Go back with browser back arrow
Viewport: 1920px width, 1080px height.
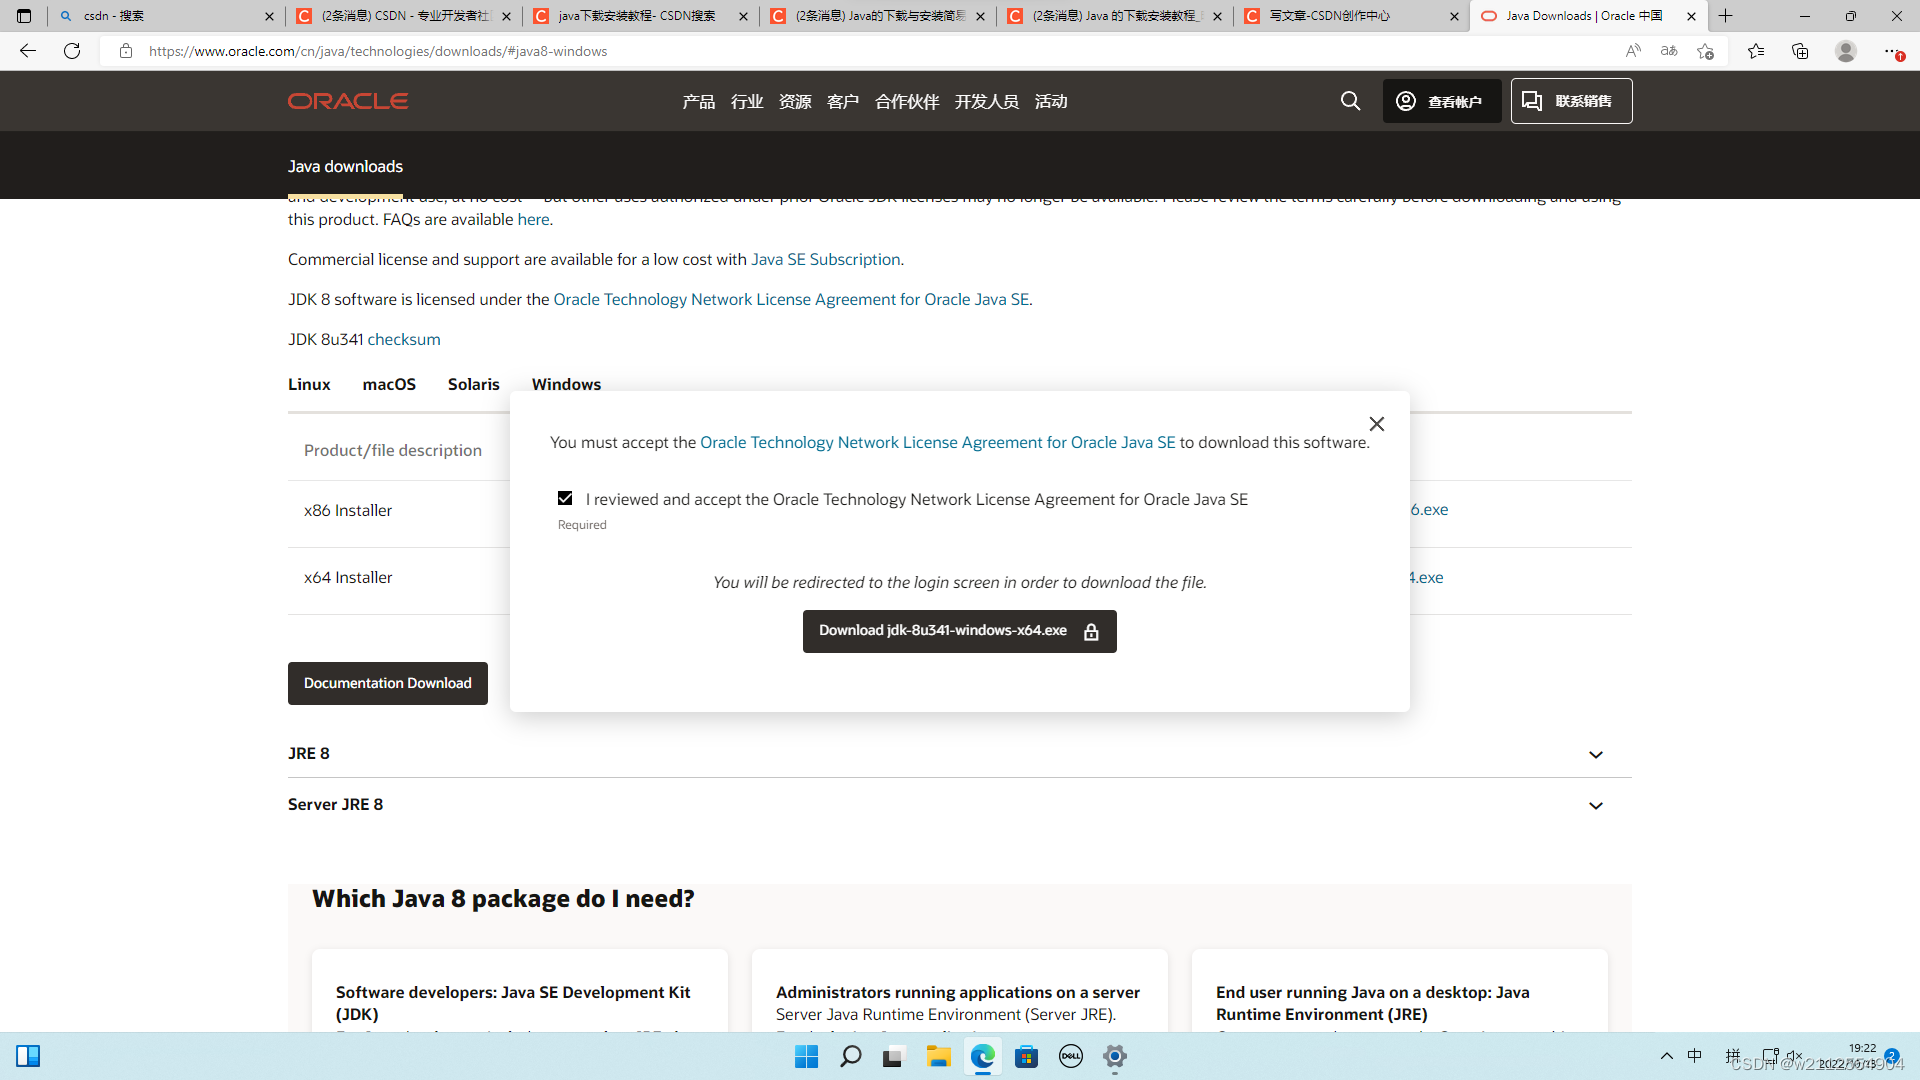tap(28, 51)
